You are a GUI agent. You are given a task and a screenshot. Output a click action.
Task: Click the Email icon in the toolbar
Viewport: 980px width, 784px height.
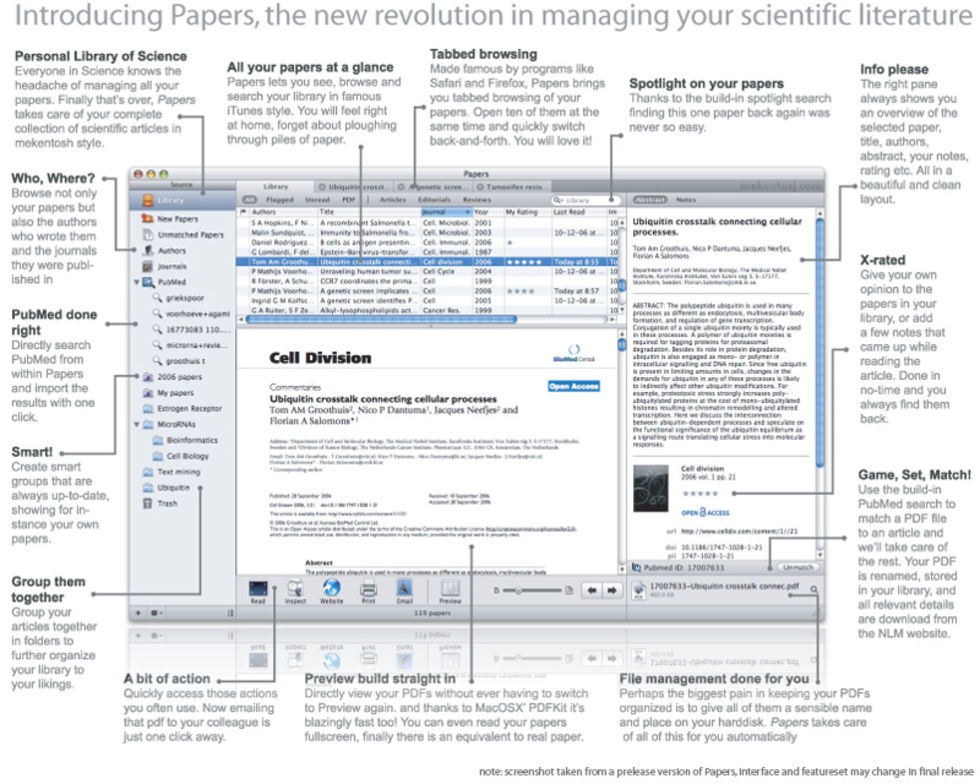click(405, 590)
